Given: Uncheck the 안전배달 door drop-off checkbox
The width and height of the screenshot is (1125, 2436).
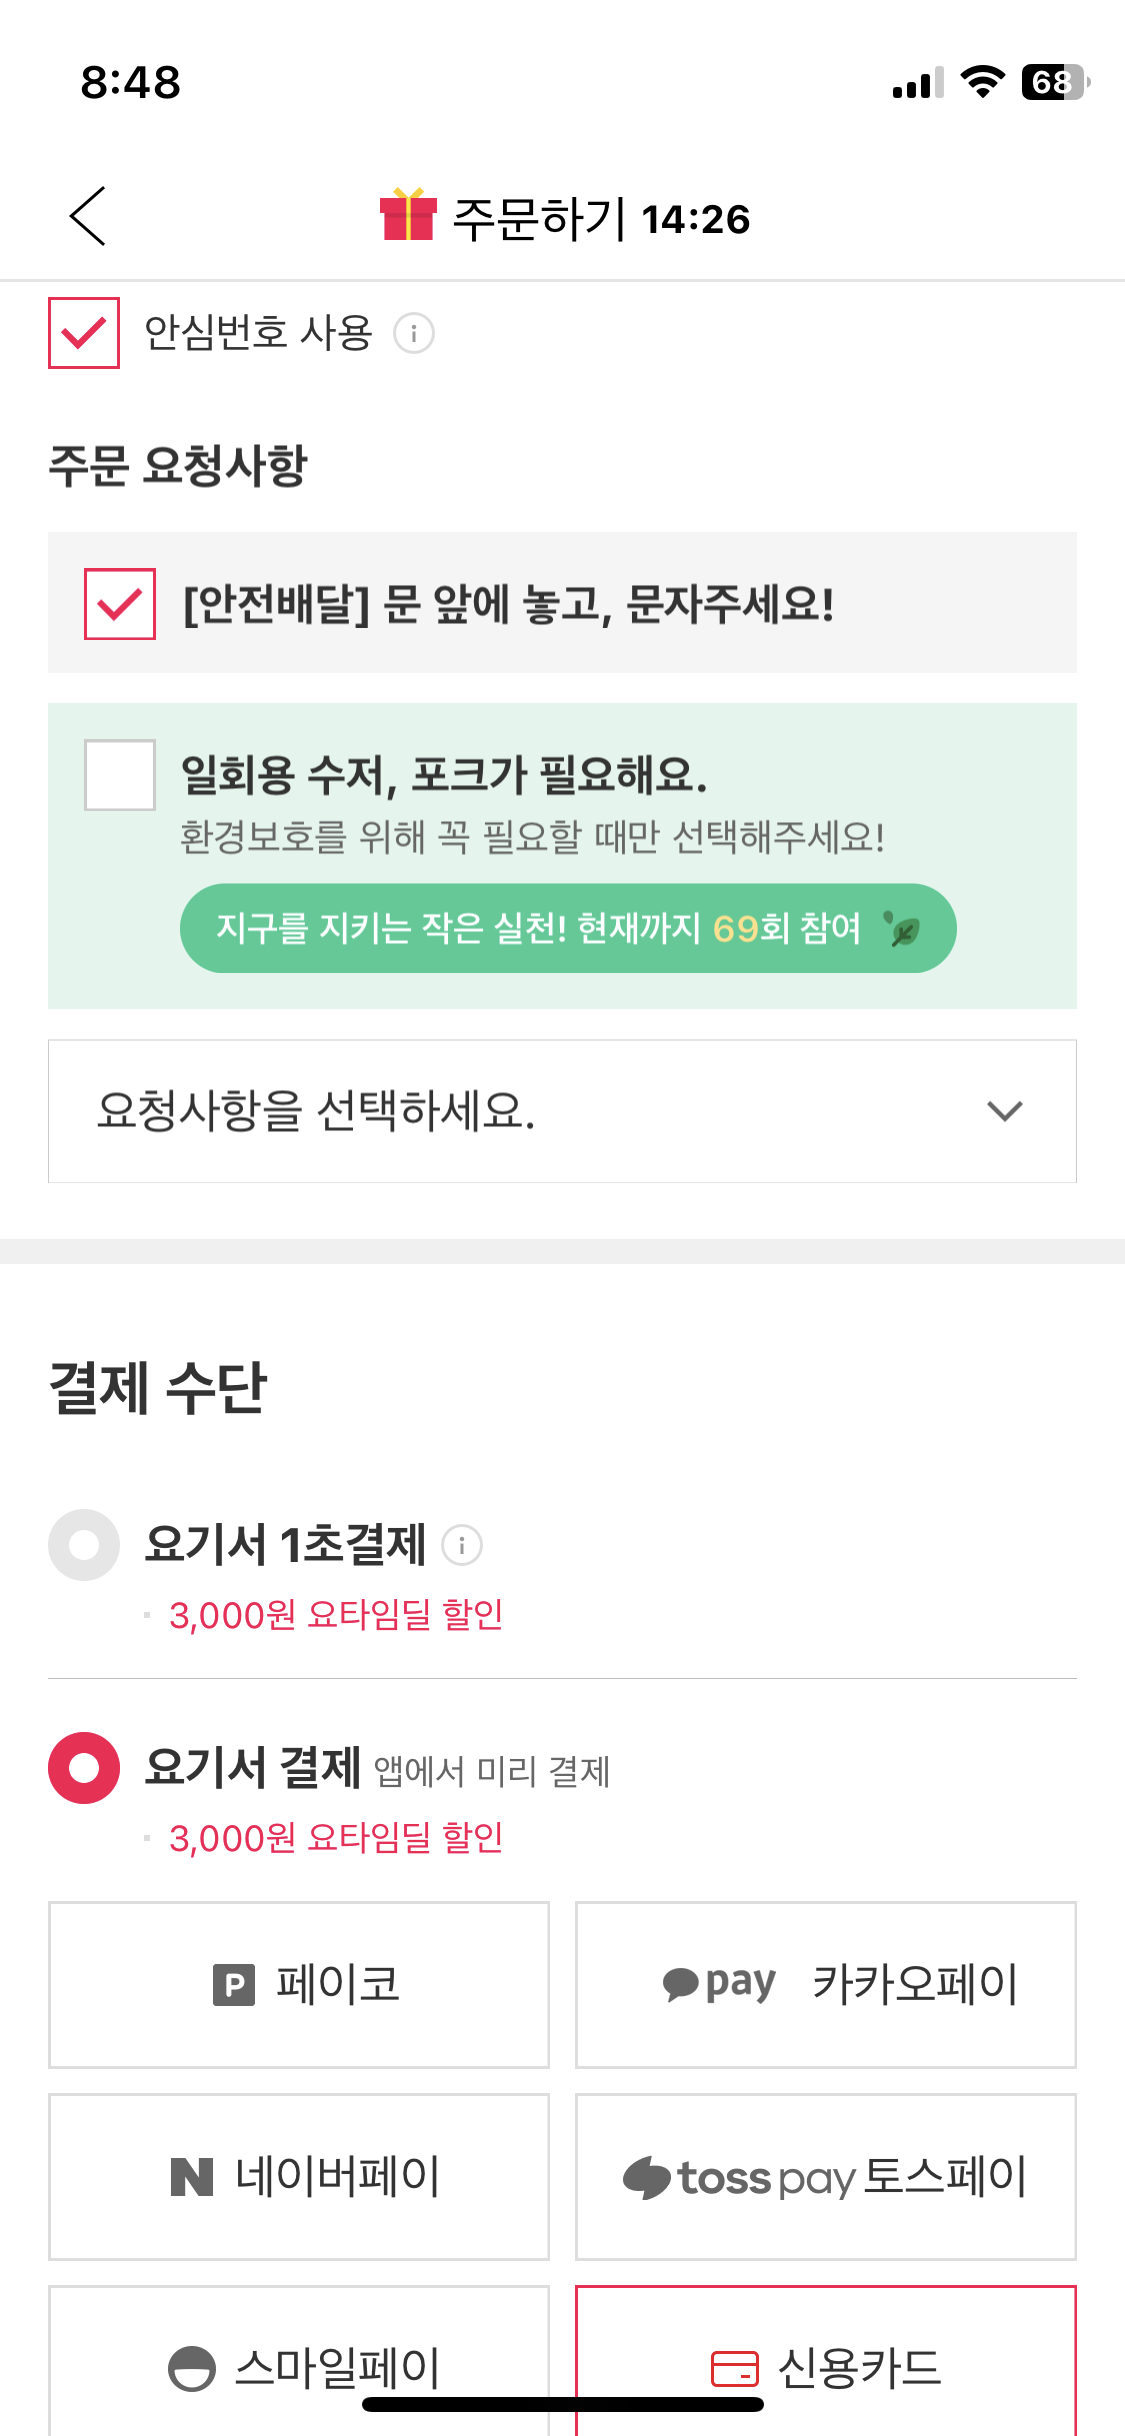Looking at the screenshot, I should [x=120, y=604].
